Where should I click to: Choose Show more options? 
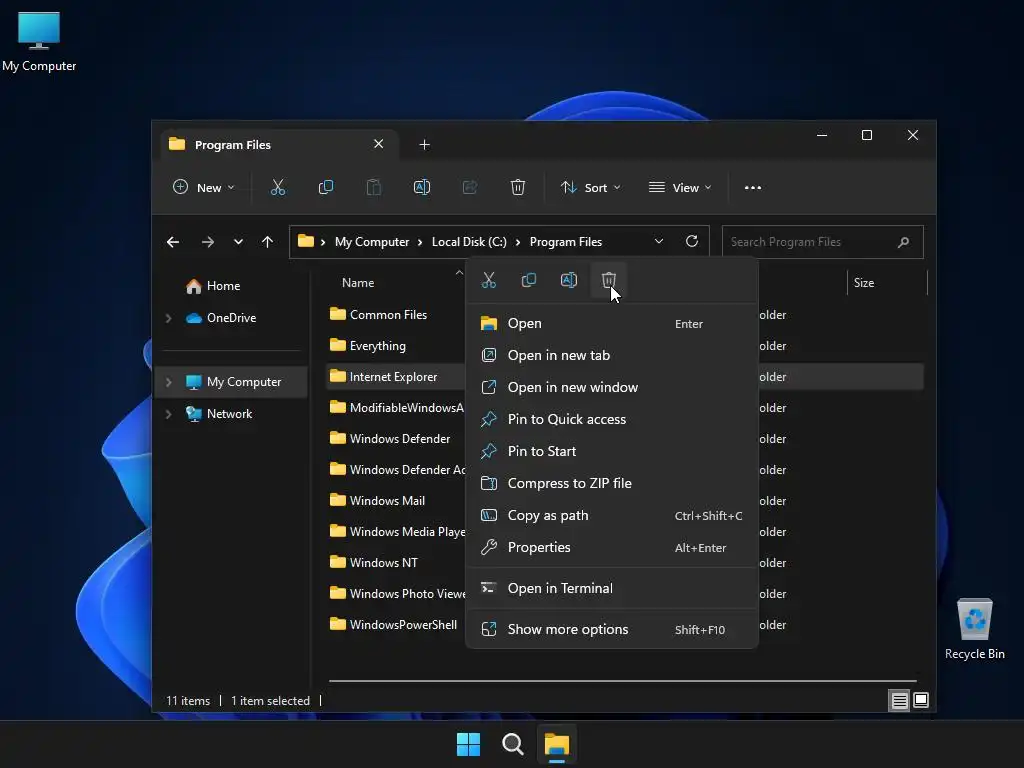611,630
